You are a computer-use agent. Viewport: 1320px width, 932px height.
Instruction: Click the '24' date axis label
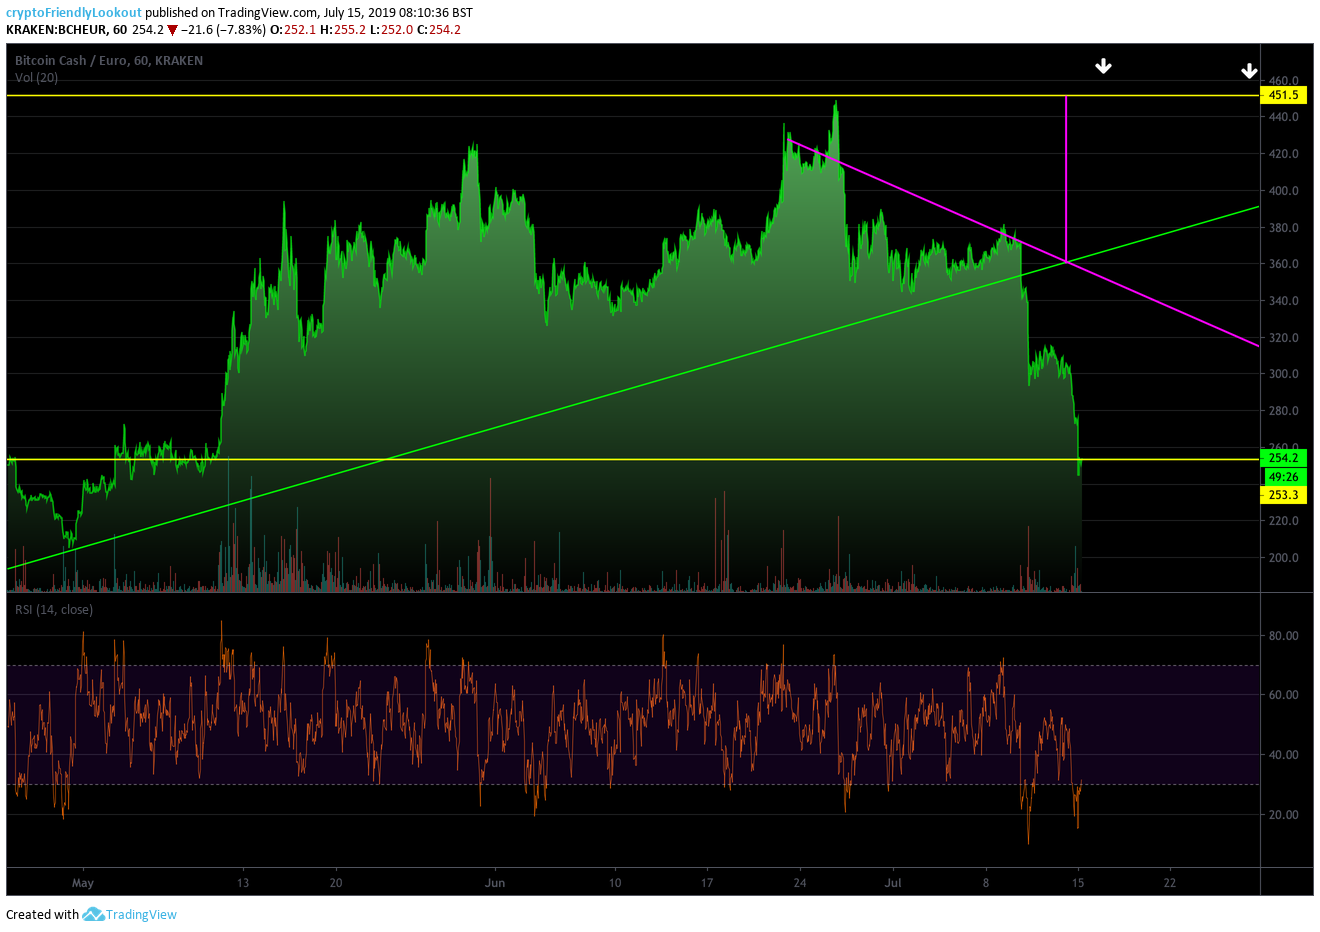tap(800, 883)
